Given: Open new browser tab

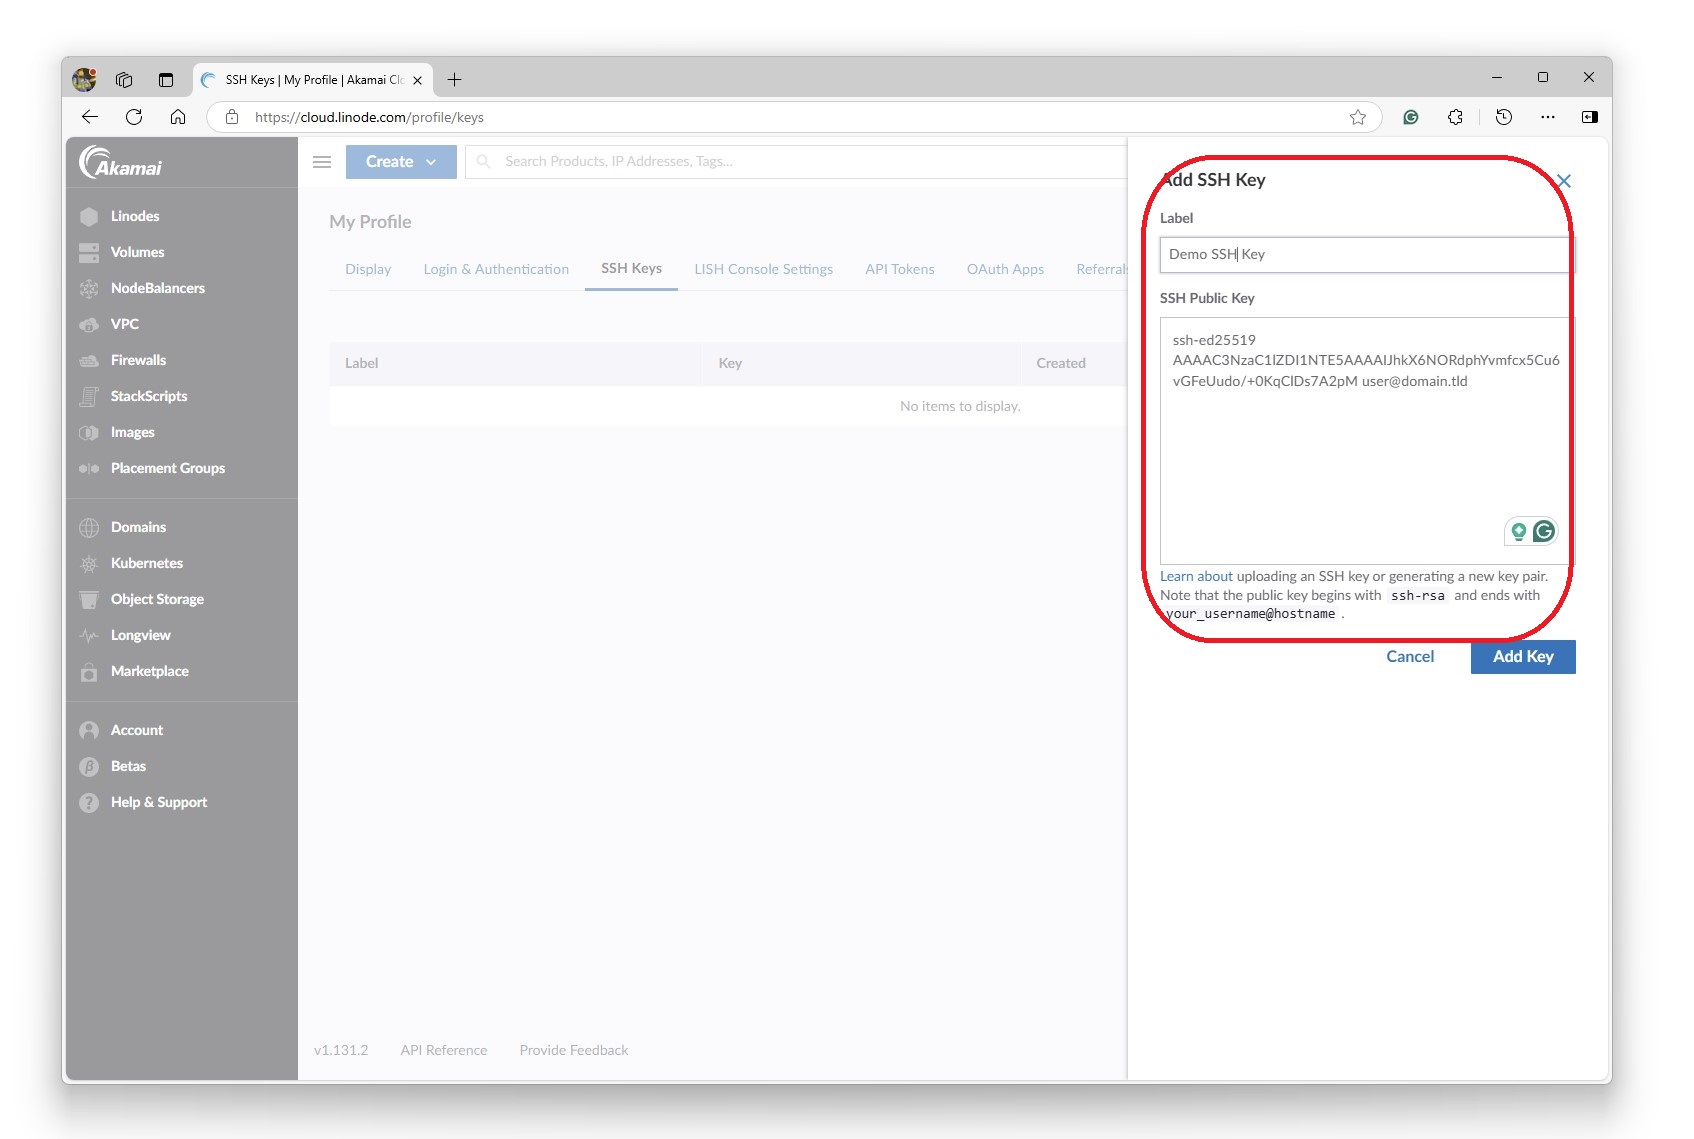Looking at the screenshot, I should 454,79.
